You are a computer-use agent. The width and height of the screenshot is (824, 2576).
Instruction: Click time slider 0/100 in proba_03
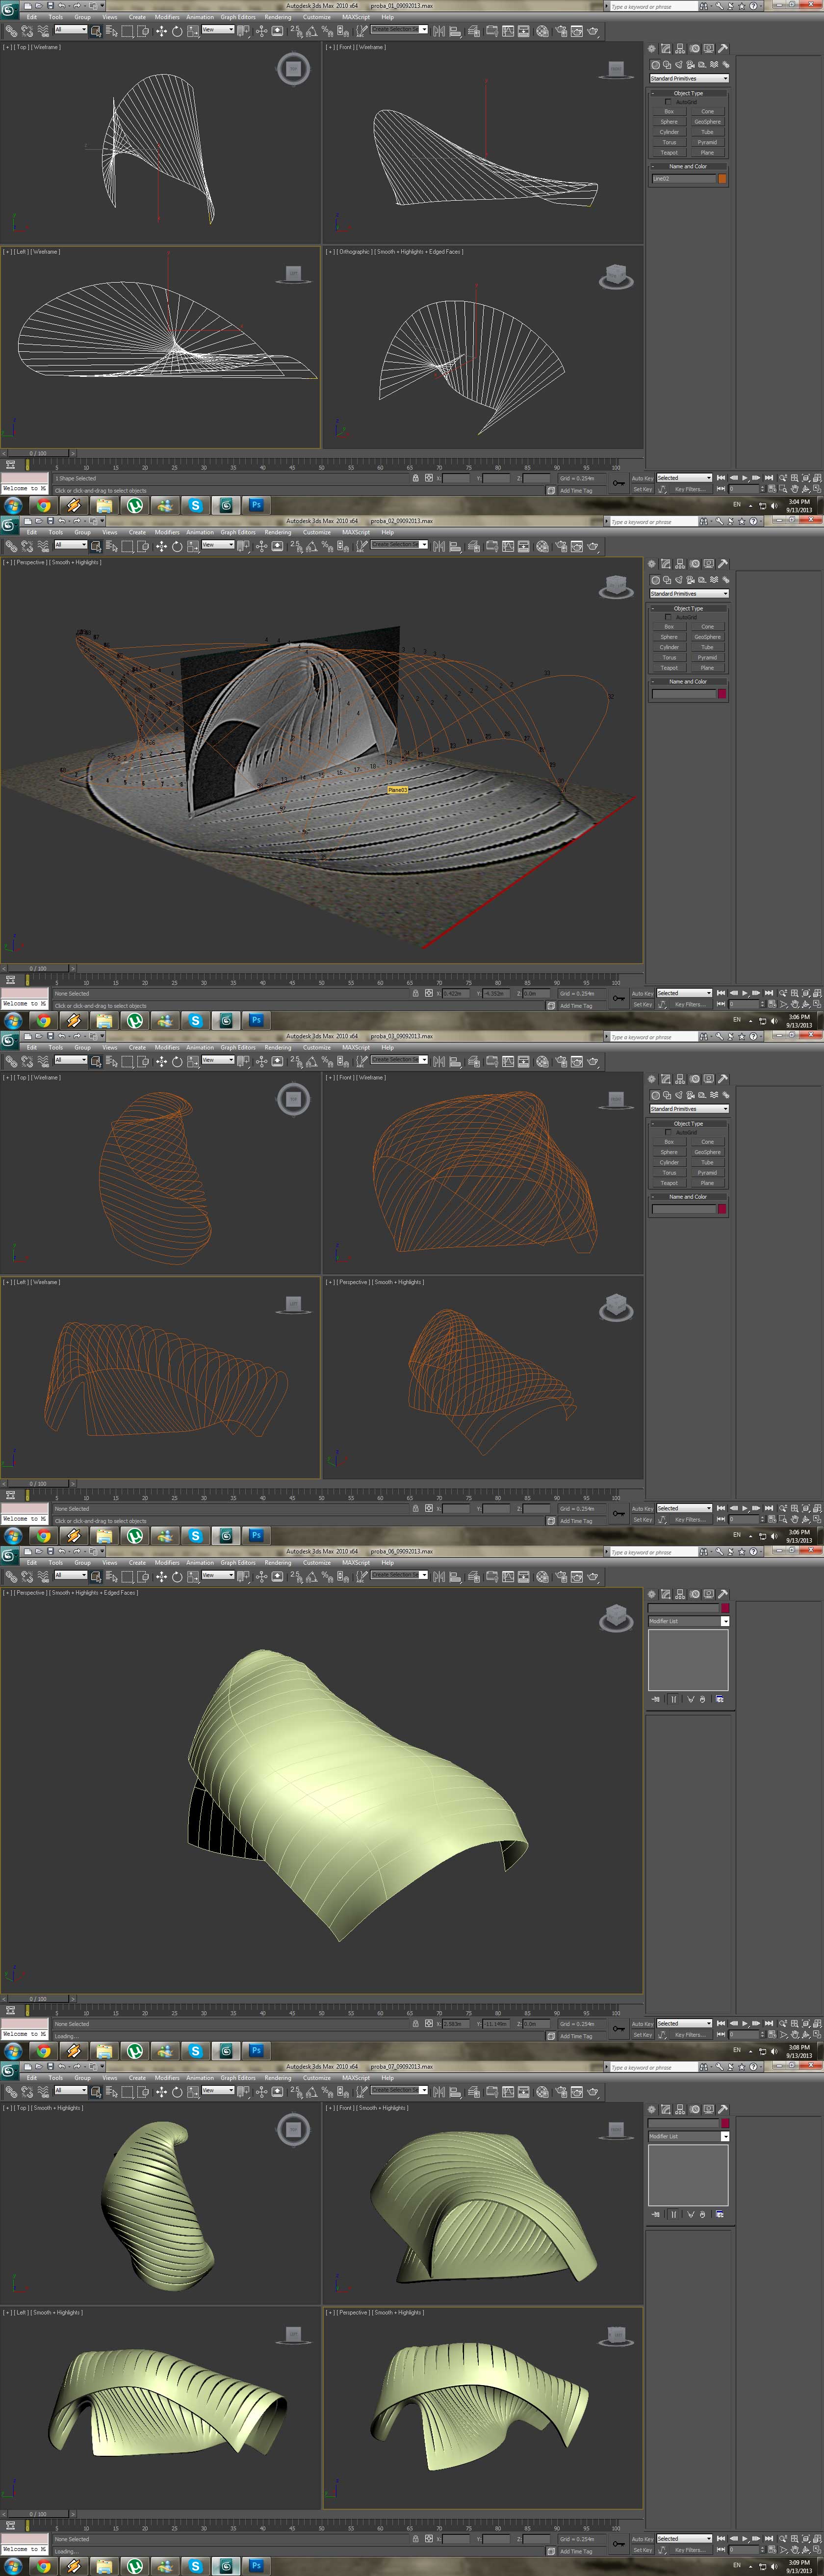coord(37,1483)
